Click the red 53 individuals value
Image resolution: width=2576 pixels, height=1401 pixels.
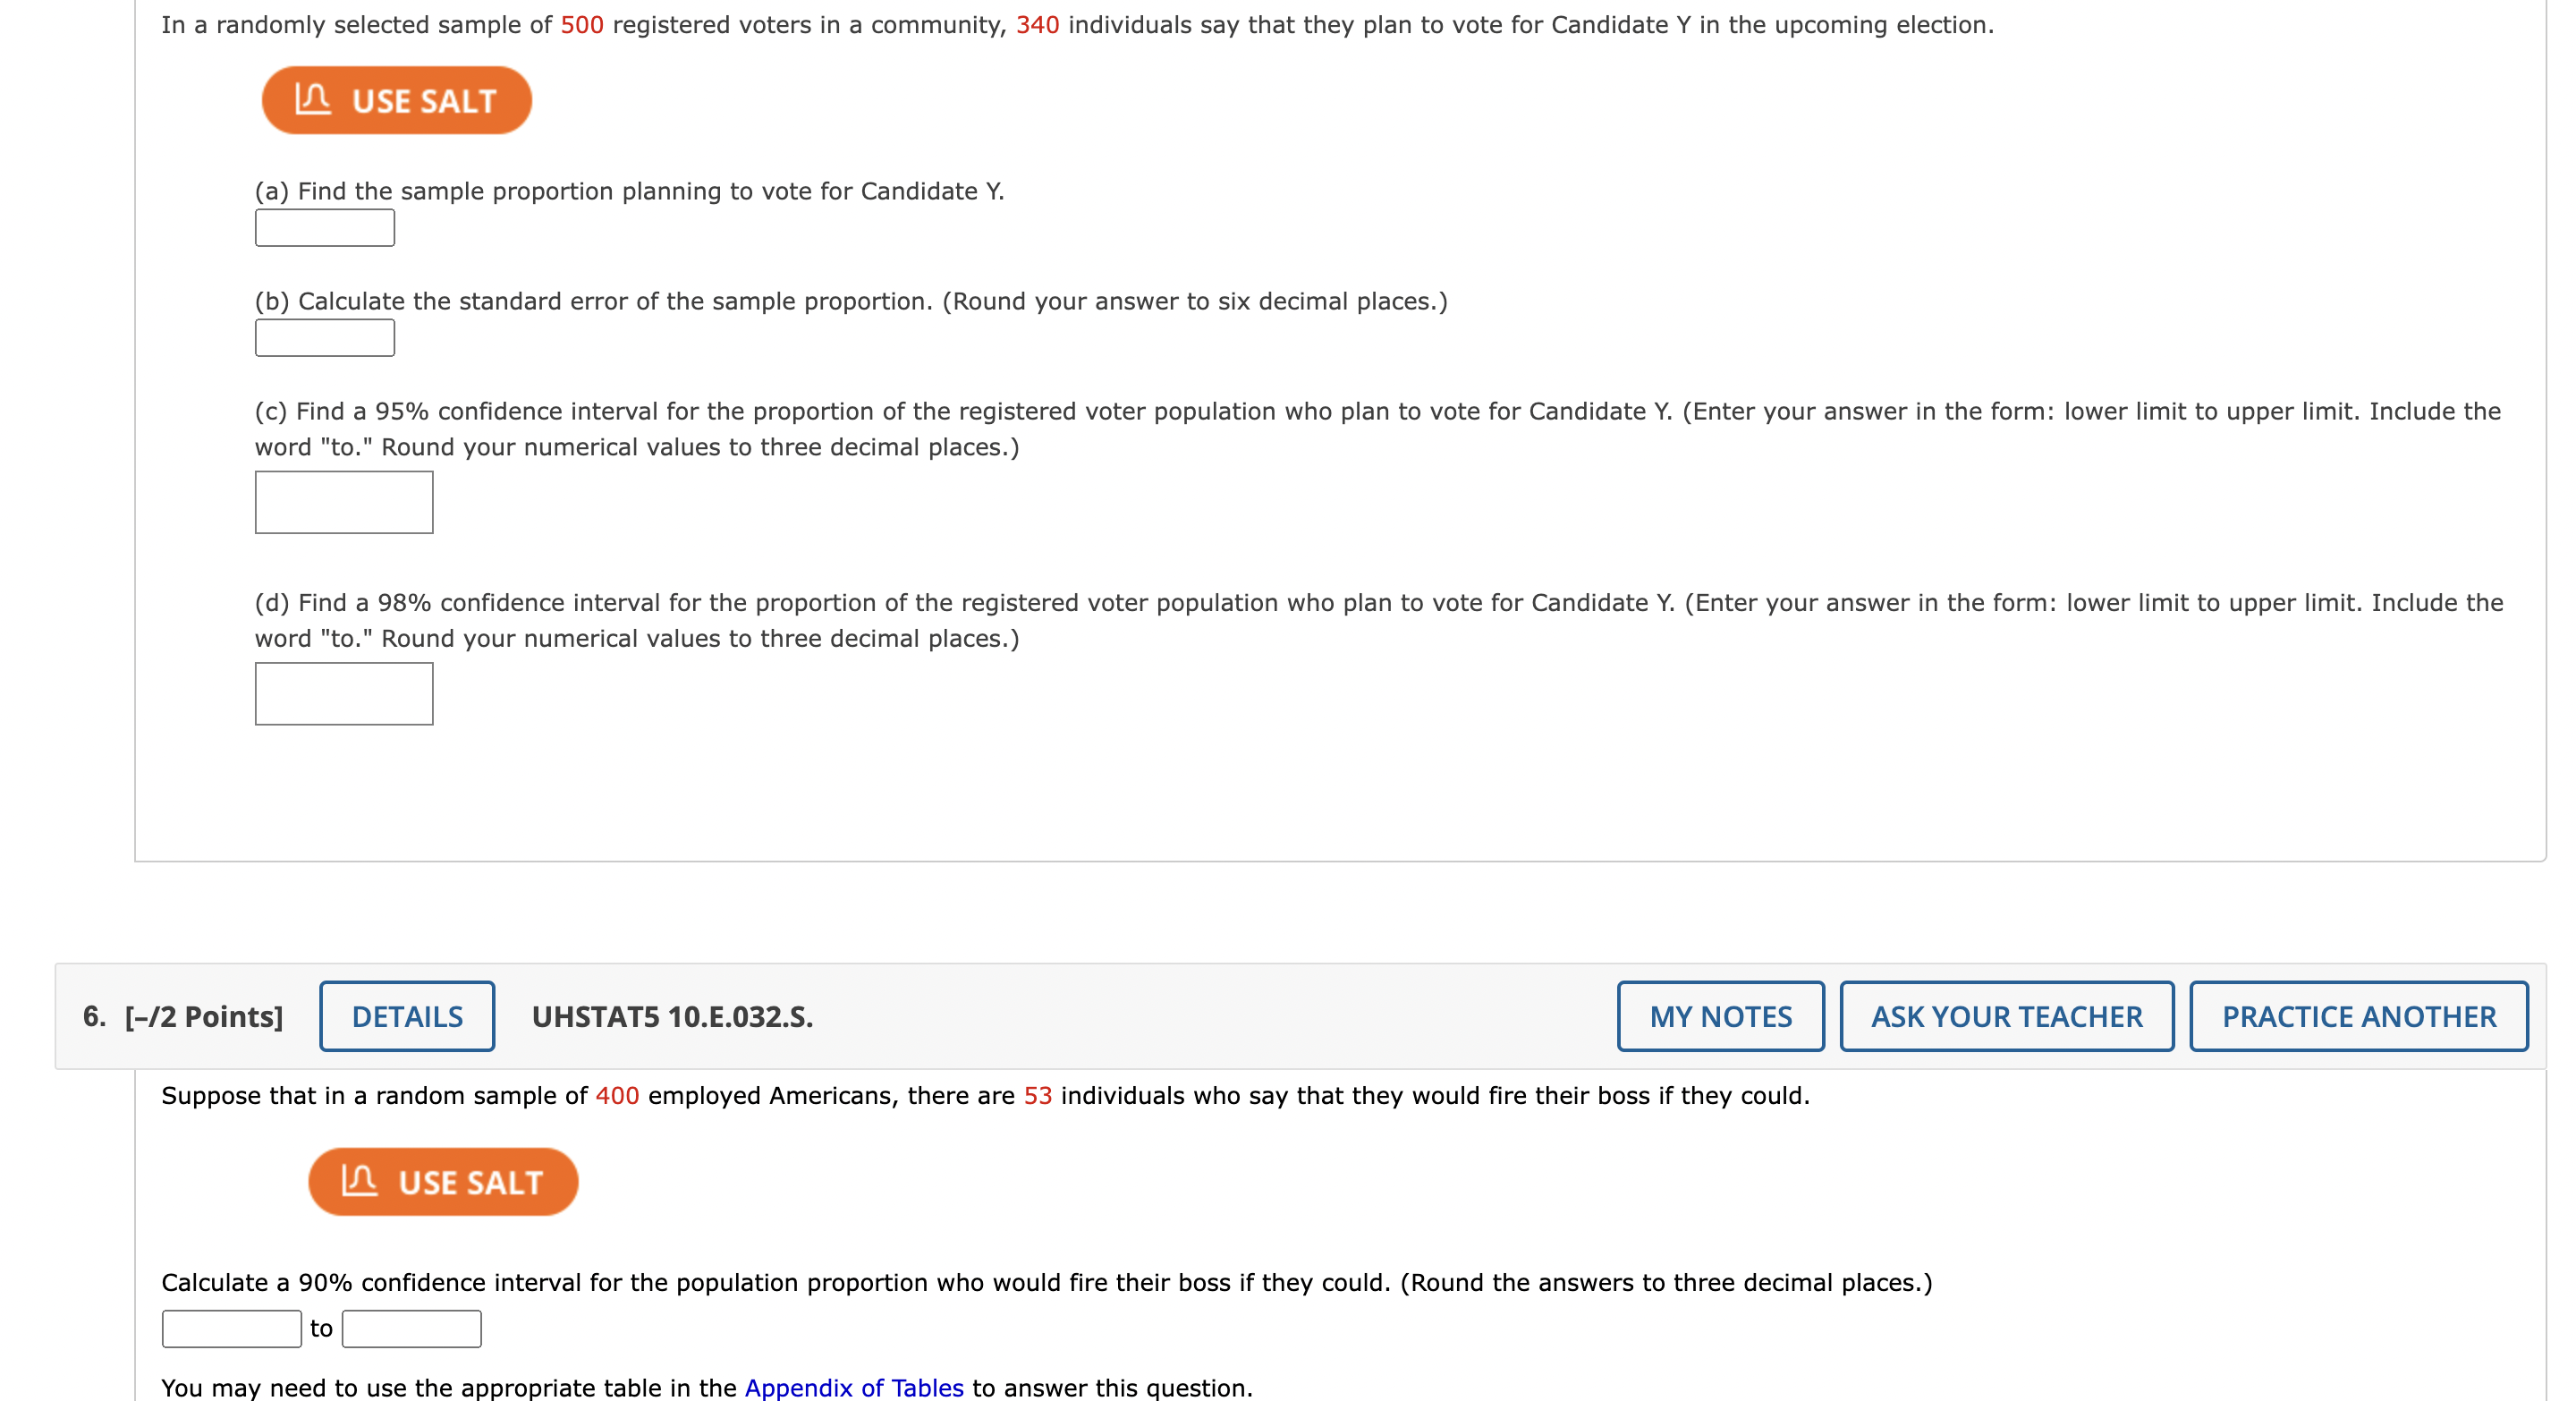(1036, 1095)
